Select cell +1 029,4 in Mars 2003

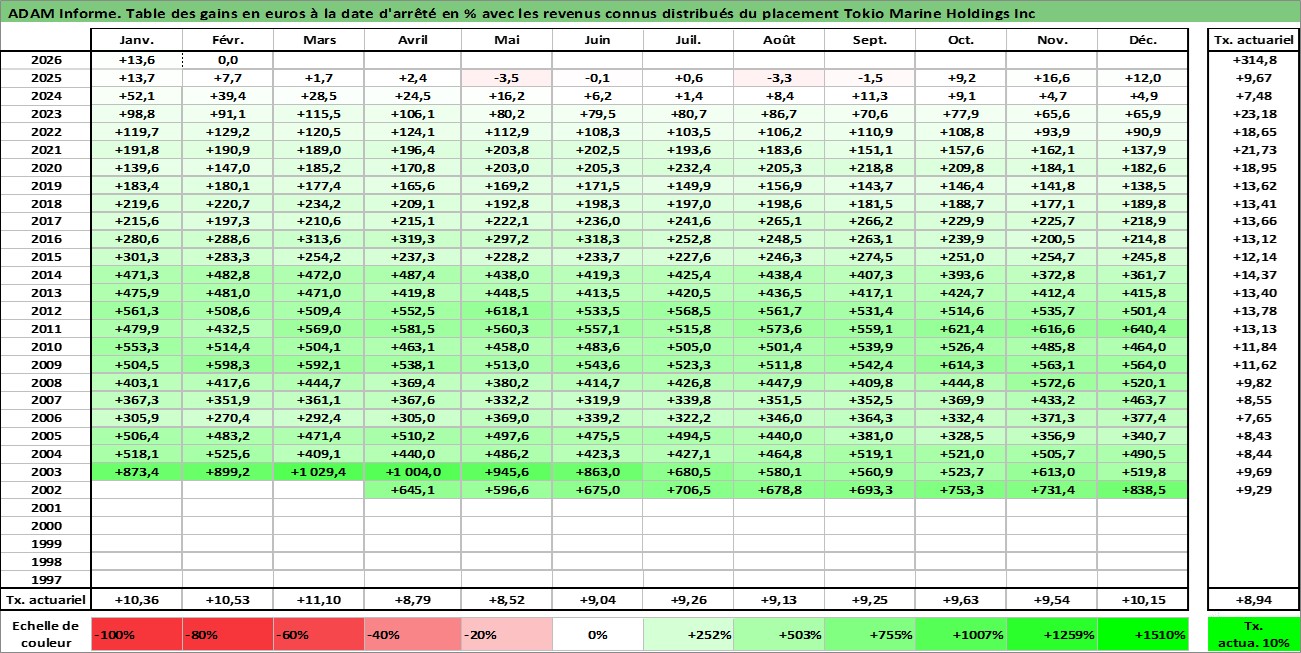(x=318, y=472)
